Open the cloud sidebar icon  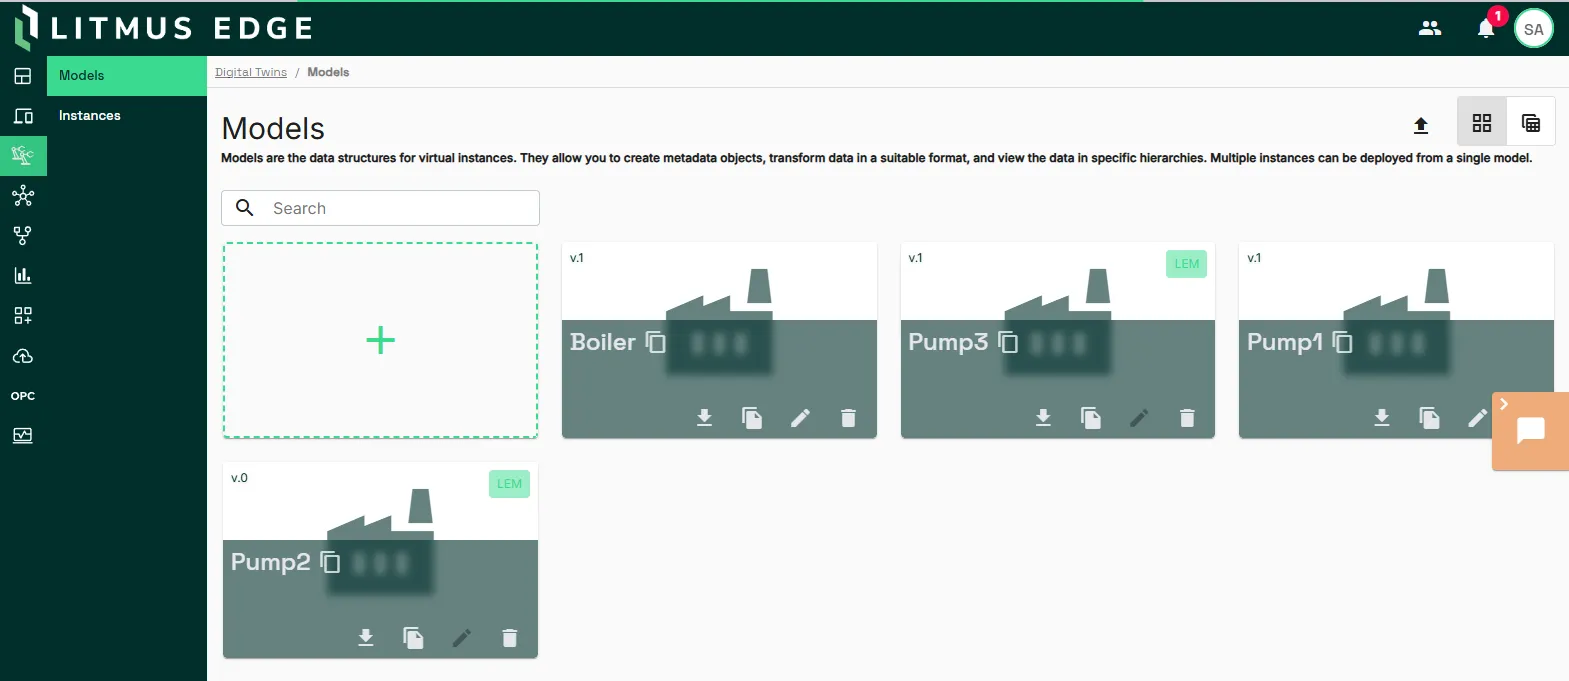pos(23,356)
